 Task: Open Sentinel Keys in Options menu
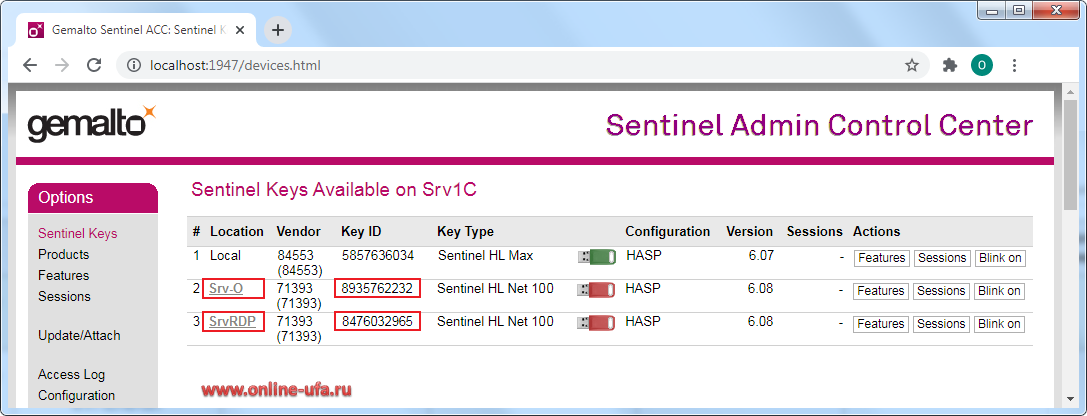(78, 234)
